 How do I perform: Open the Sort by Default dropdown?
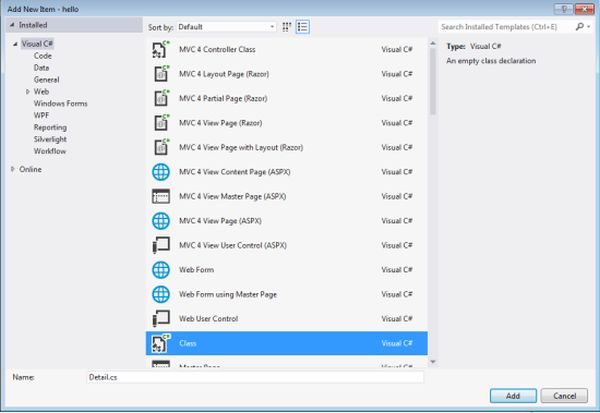pyautogui.click(x=226, y=27)
